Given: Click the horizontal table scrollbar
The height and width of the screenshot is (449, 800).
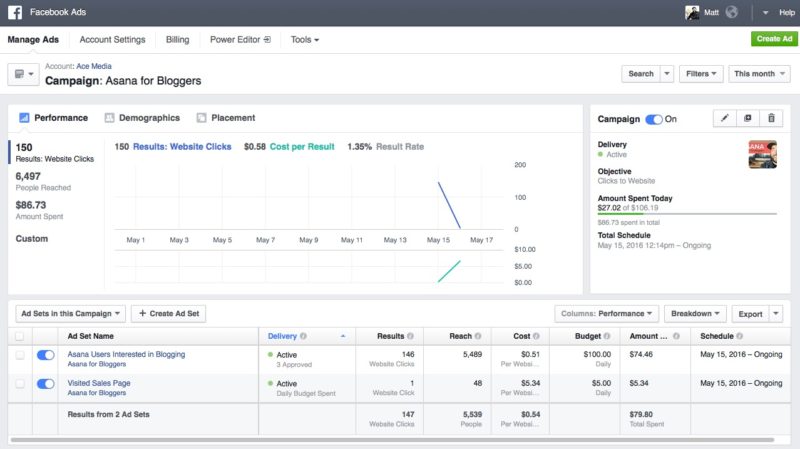Looking at the screenshot, I should coord(392,440).
